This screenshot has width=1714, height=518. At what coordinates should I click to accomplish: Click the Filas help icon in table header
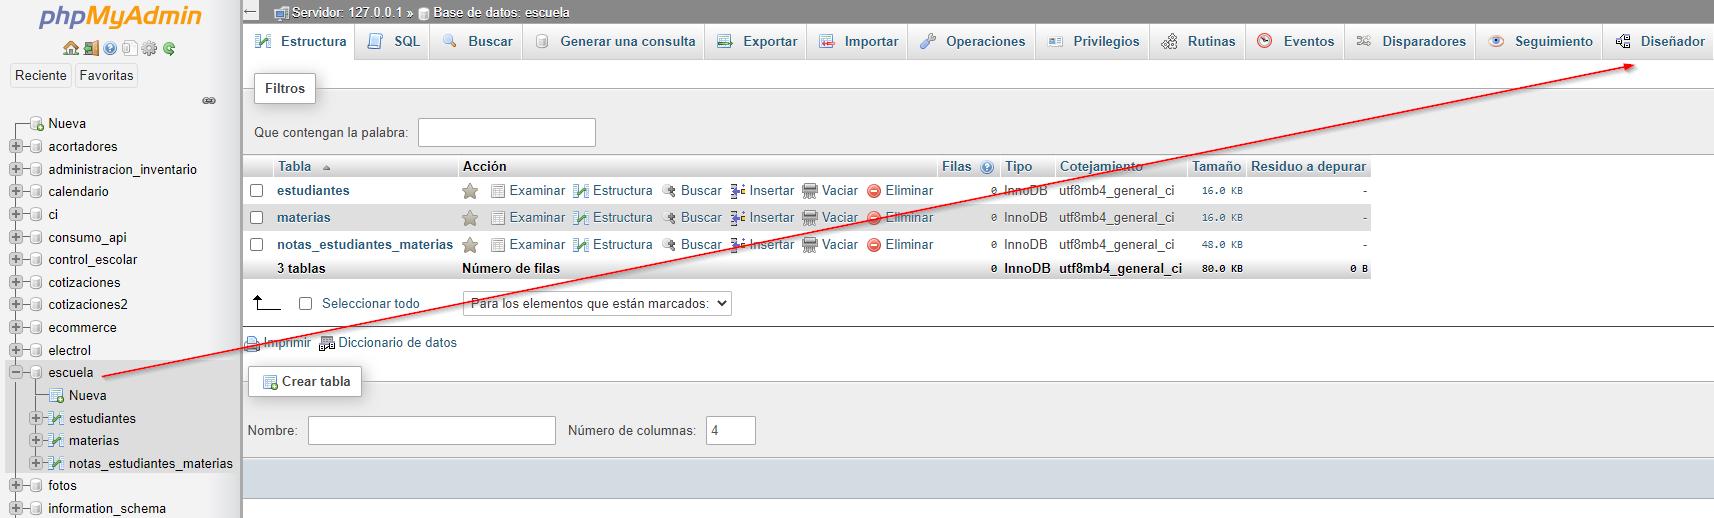[x=987, y=167]
